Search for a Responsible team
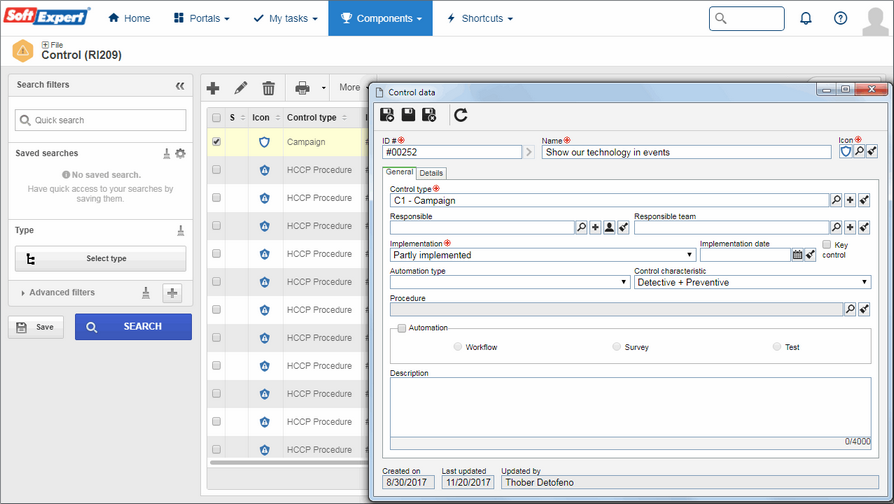Viewport: 894px width, 504px height. pos(836,227)
